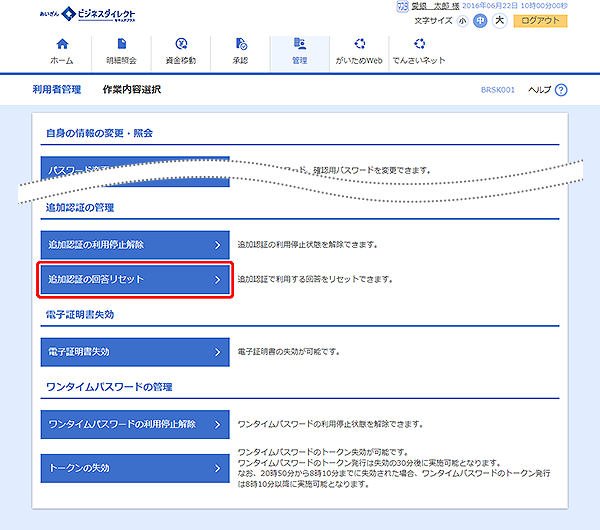Click the user icon beside the name
The width and height of the screenshot is (600, 530).
click(402, 7)
